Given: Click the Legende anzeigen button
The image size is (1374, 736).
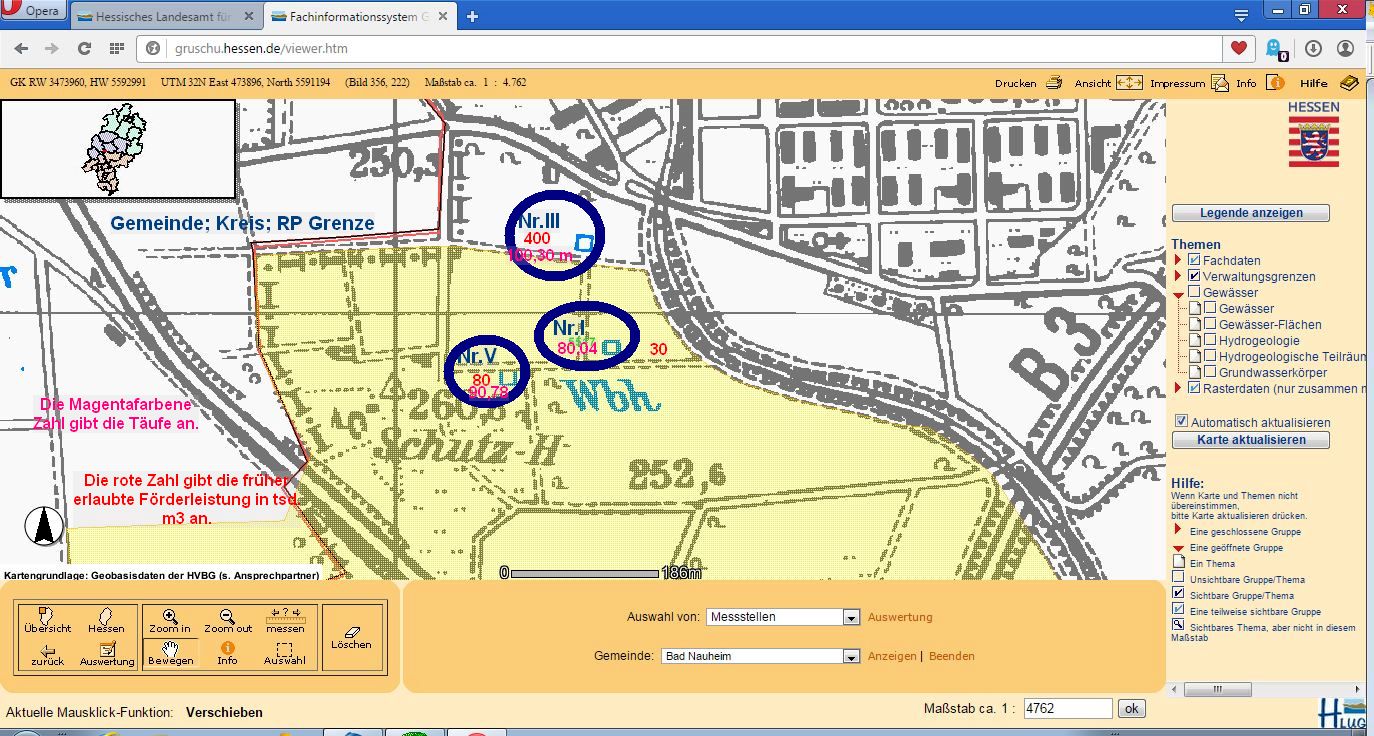Looking at the screenshot, I should [1250, 213].
